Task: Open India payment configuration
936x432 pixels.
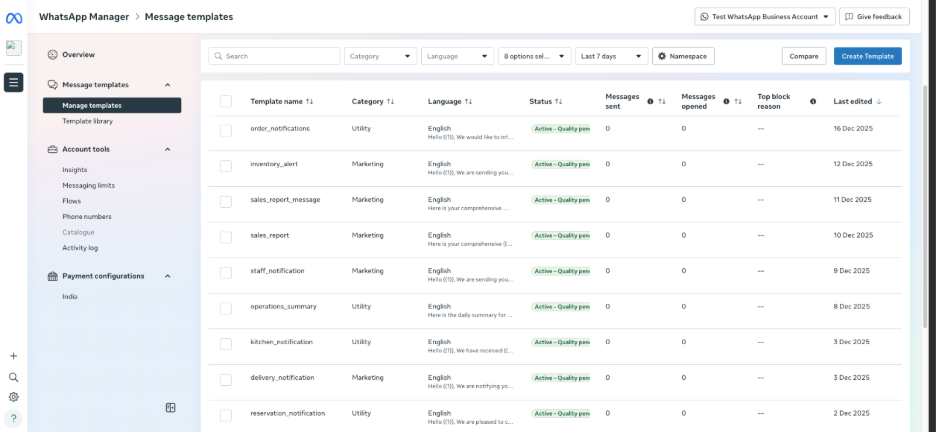Action: coord(70,297)
